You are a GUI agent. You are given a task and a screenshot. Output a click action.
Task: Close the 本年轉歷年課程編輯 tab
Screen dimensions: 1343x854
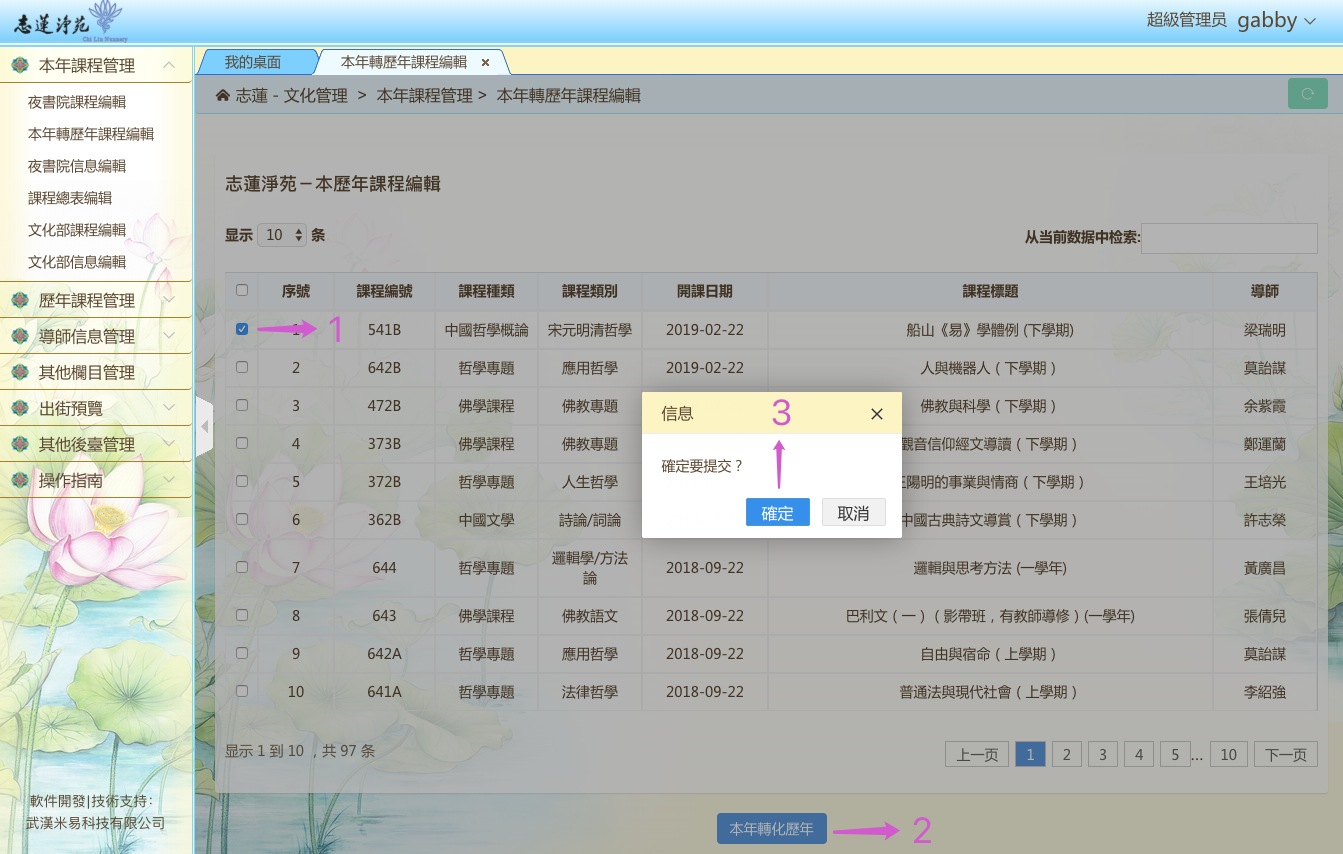coord(485,62)
